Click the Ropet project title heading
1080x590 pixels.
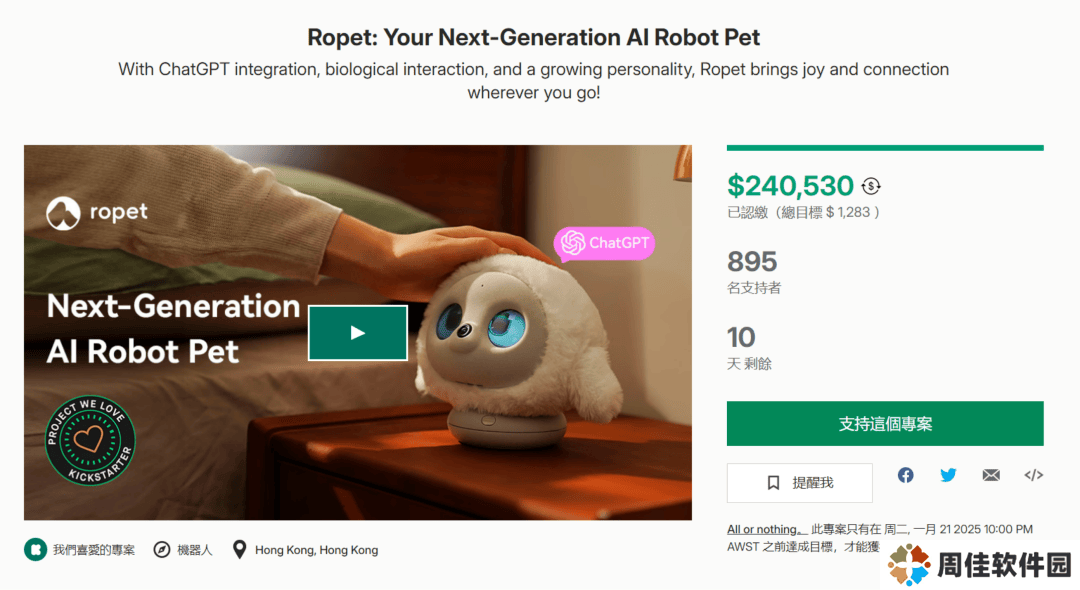(x=534, y=37)
